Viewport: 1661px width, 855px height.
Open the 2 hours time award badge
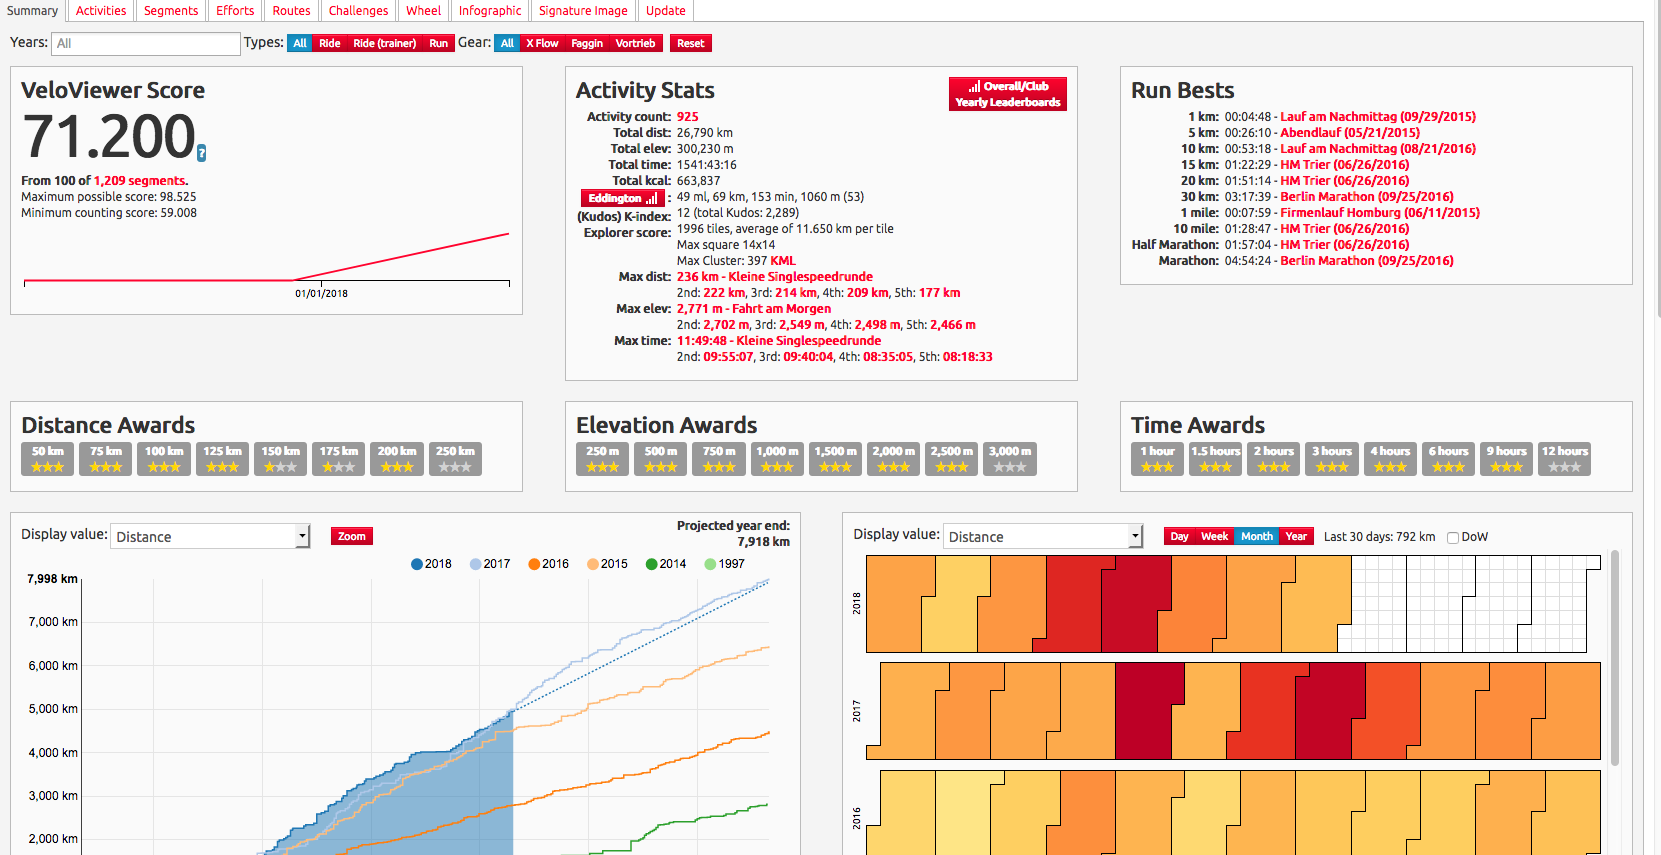tap(1274, 459)
